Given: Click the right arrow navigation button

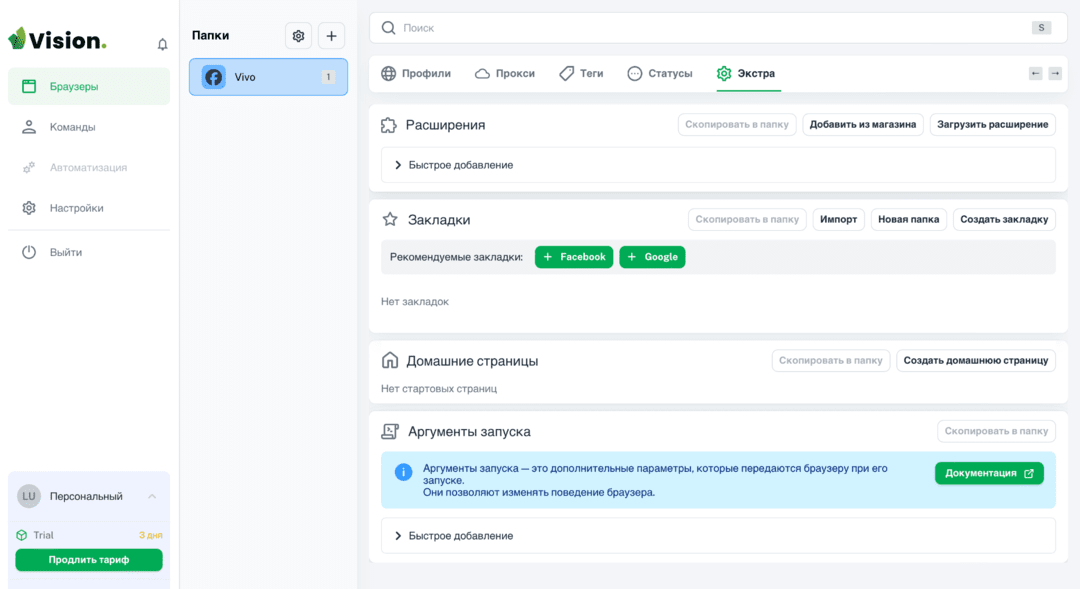Looking at the screenshot, I should (1055, 73).
